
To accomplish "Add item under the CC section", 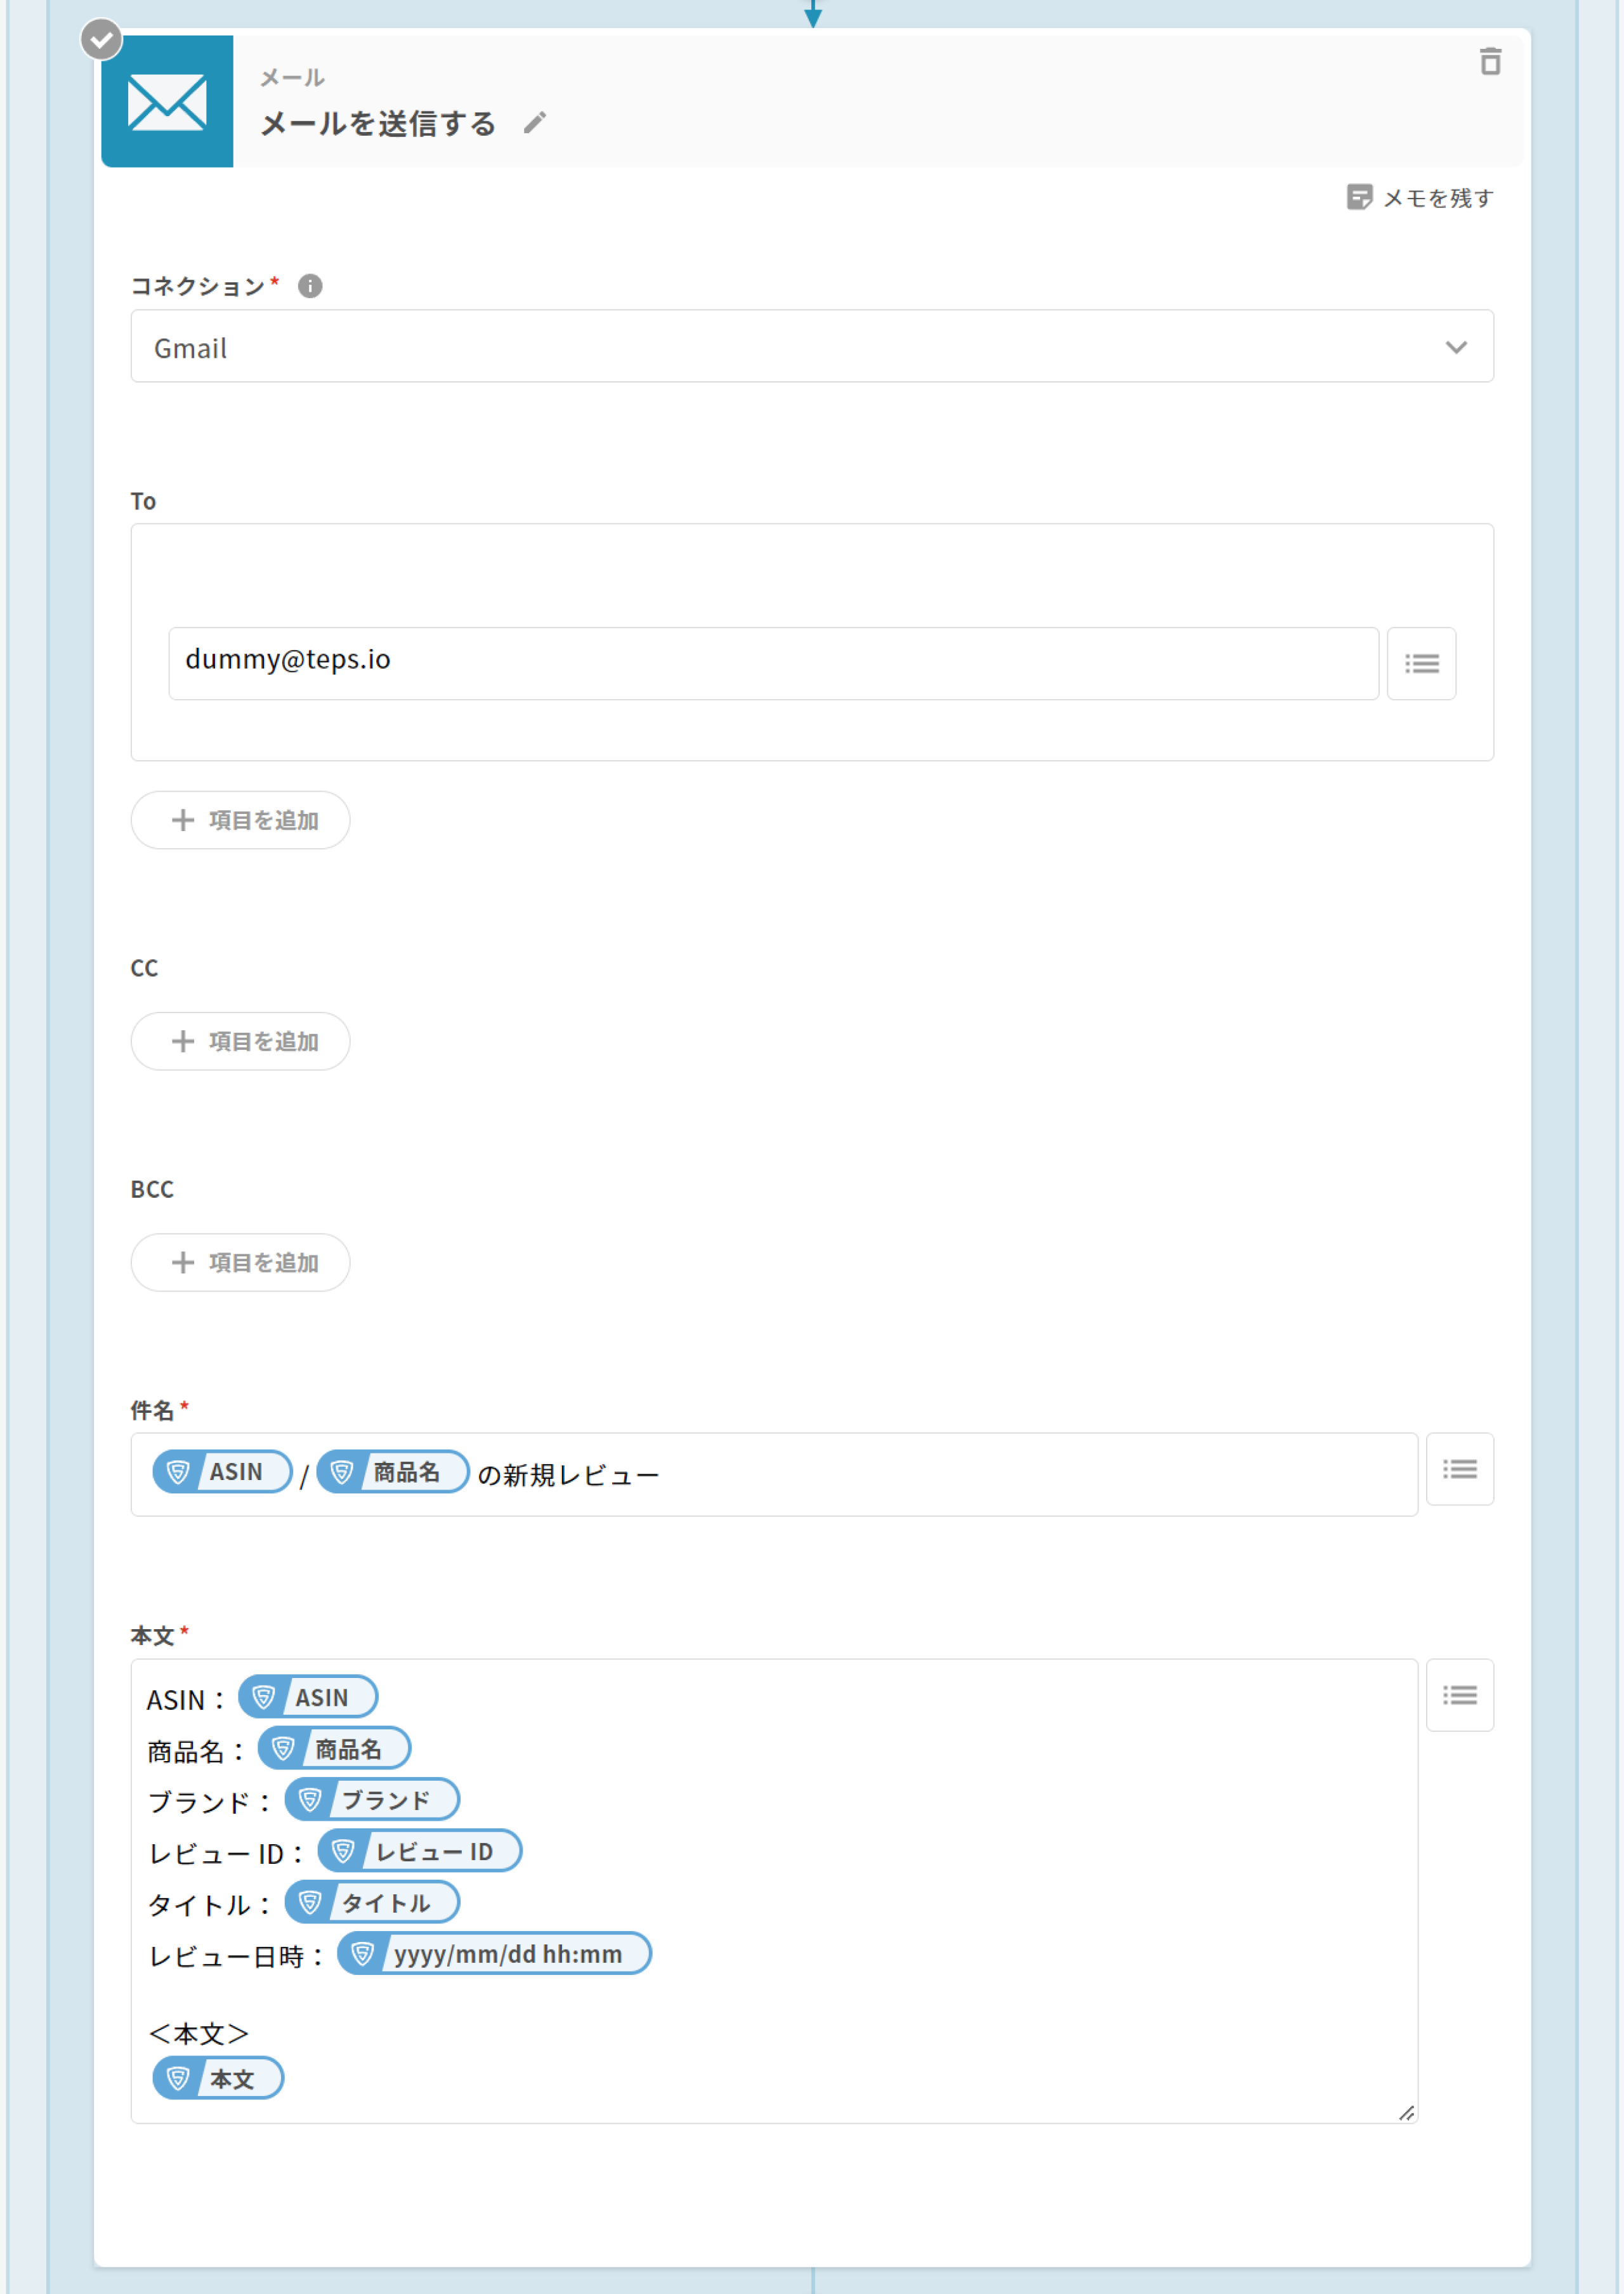I will [x=241, y=1041].
